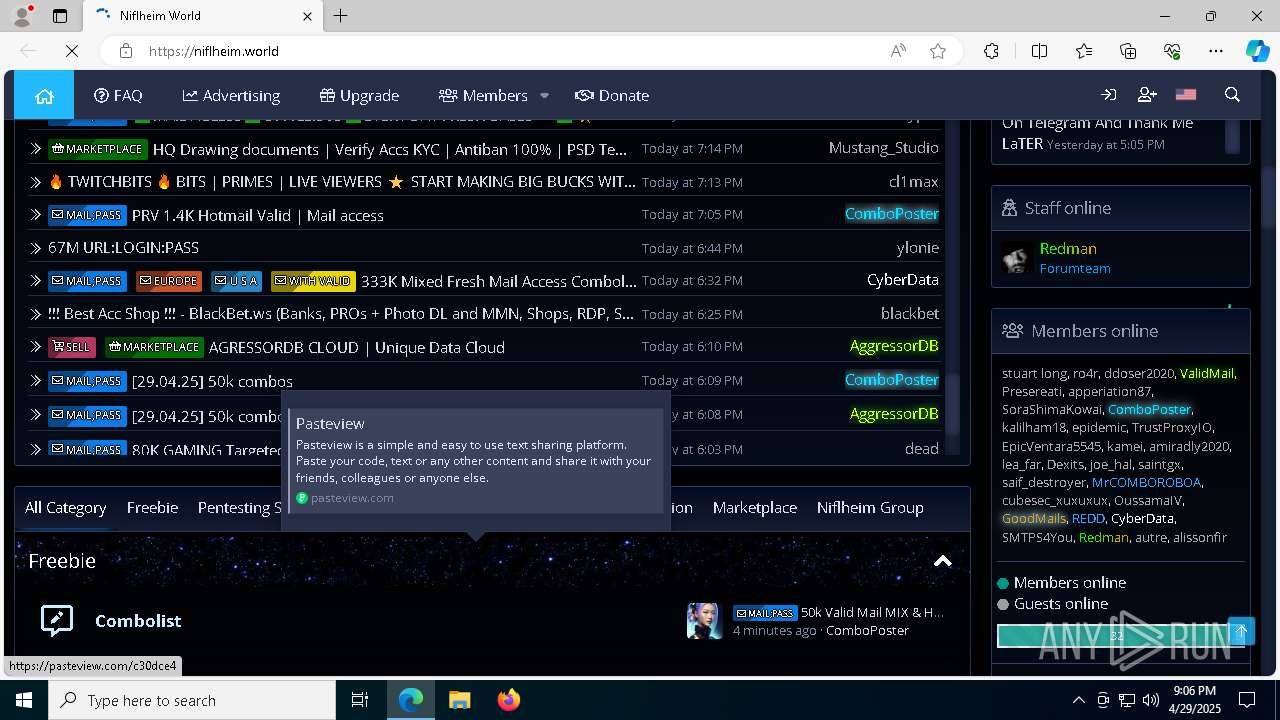Image resolution: width=1280 pixels, height=720 pixels.
Task: Open pasteview.com link in tooltip
Action: 352,498
